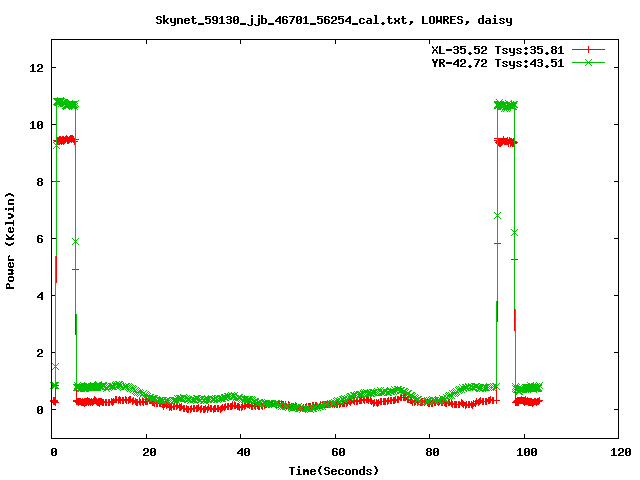Click the x-axis tick label 80
640x480 pixels.
[x=432, y=452]
